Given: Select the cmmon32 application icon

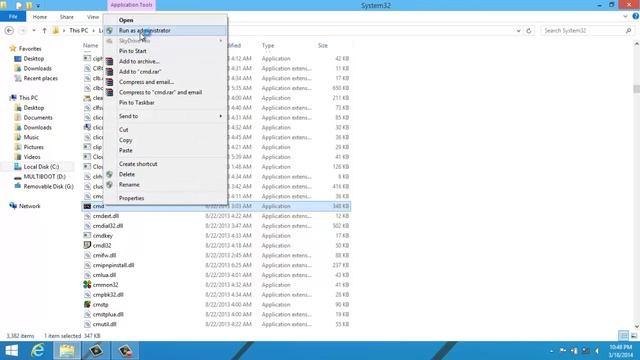Looking at the screenshot, I should [x=87, y=284].
